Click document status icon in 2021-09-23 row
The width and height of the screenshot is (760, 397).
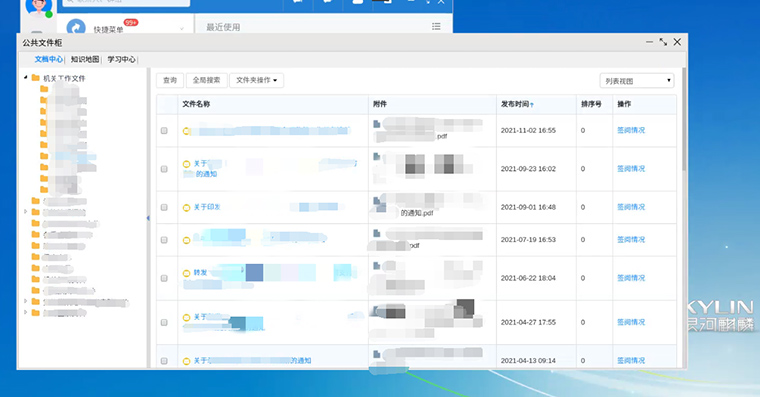pos(186,164)
